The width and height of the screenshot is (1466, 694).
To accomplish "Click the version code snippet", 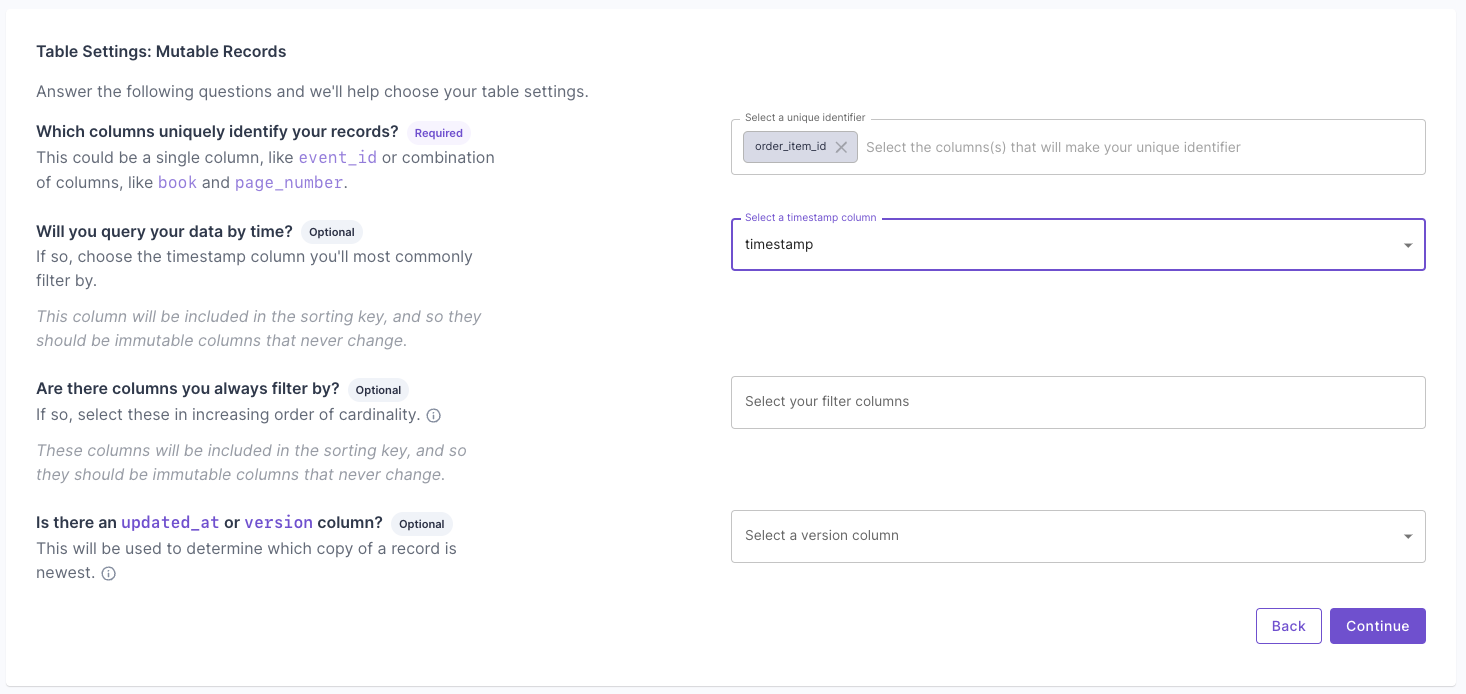I will pyautogui.click(x=278, y=521).
